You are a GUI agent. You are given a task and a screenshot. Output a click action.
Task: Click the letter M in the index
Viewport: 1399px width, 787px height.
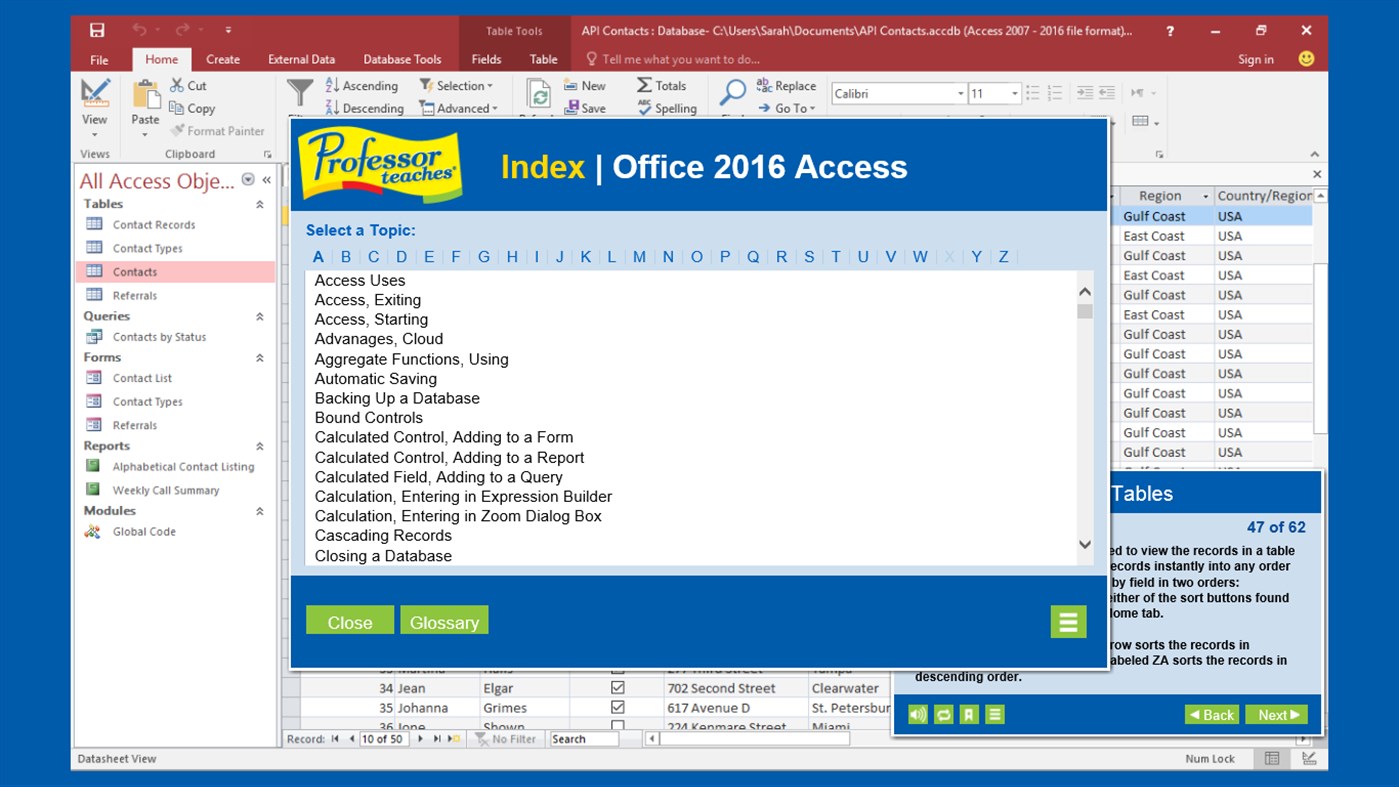click(638, 257)
